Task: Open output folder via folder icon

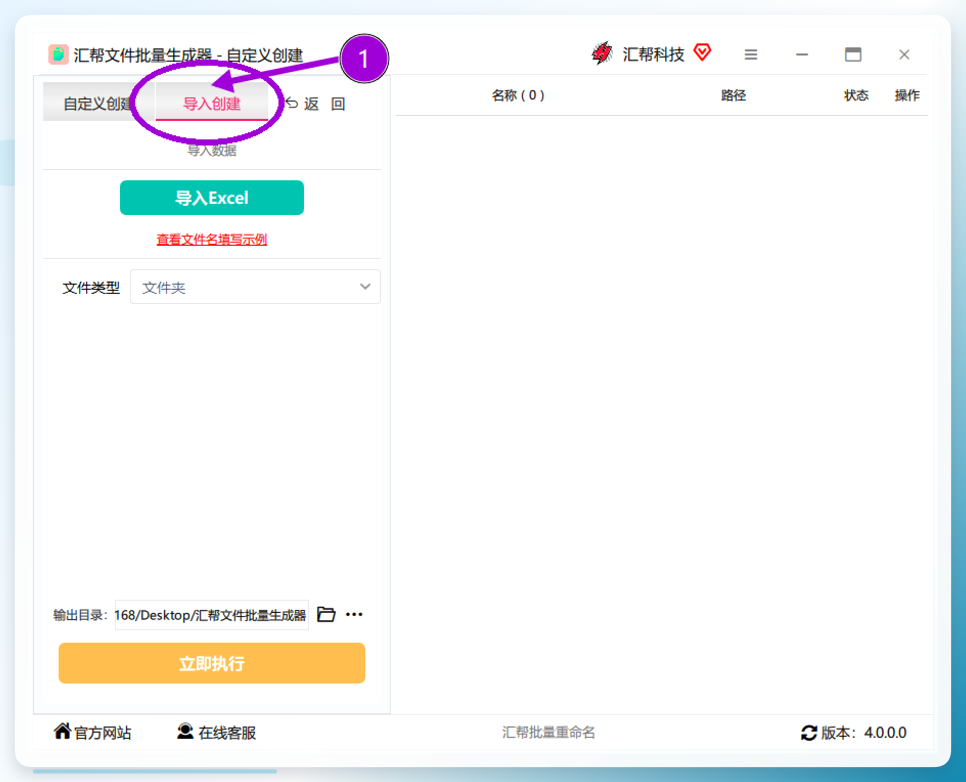Action: click(326, 614)
